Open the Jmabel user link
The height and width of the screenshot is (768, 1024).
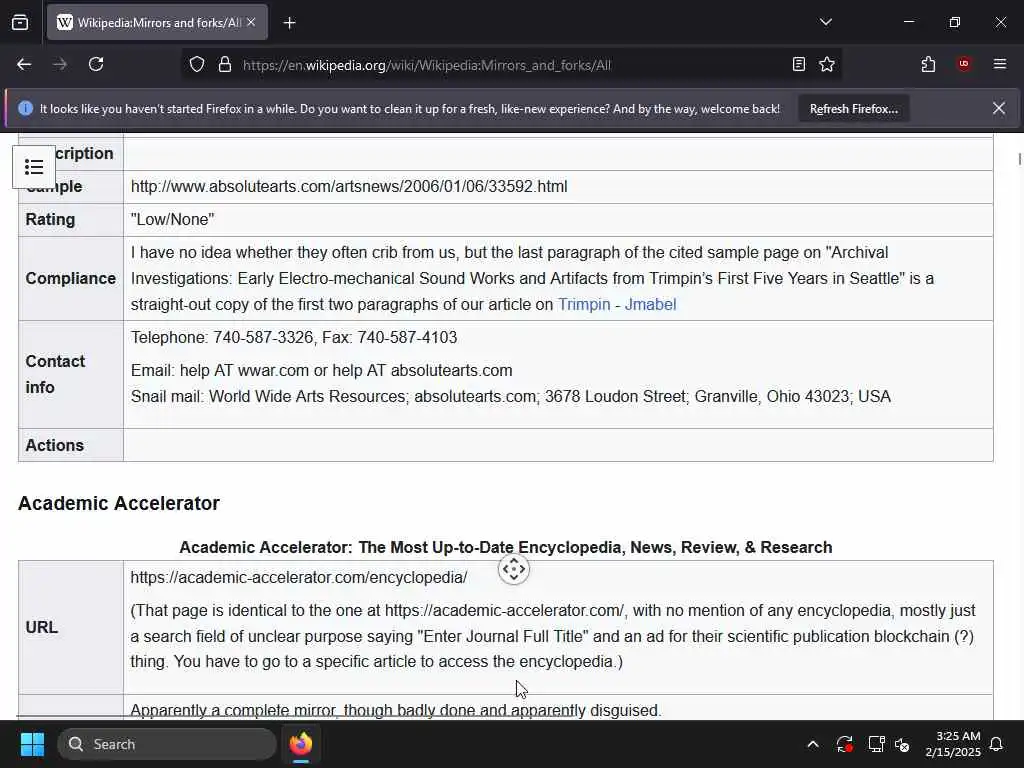[650, 304]
